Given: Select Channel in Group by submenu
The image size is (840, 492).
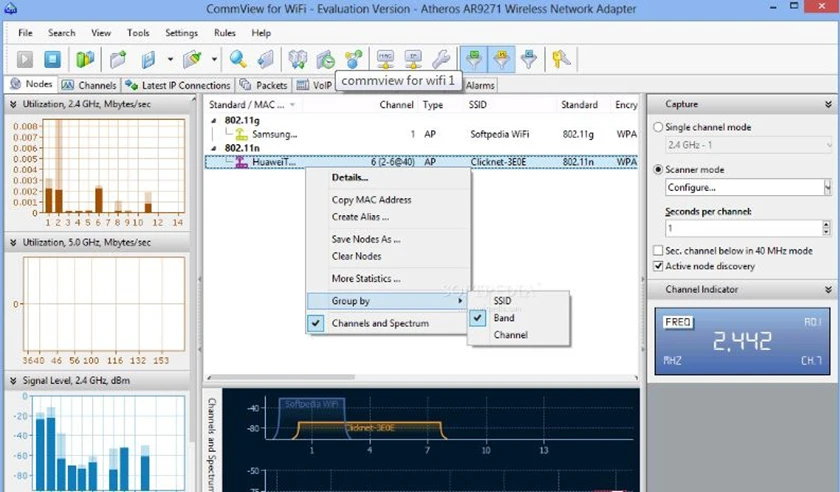Looking at the screenshot, I should pyautogui.click(x=511, y=334).
